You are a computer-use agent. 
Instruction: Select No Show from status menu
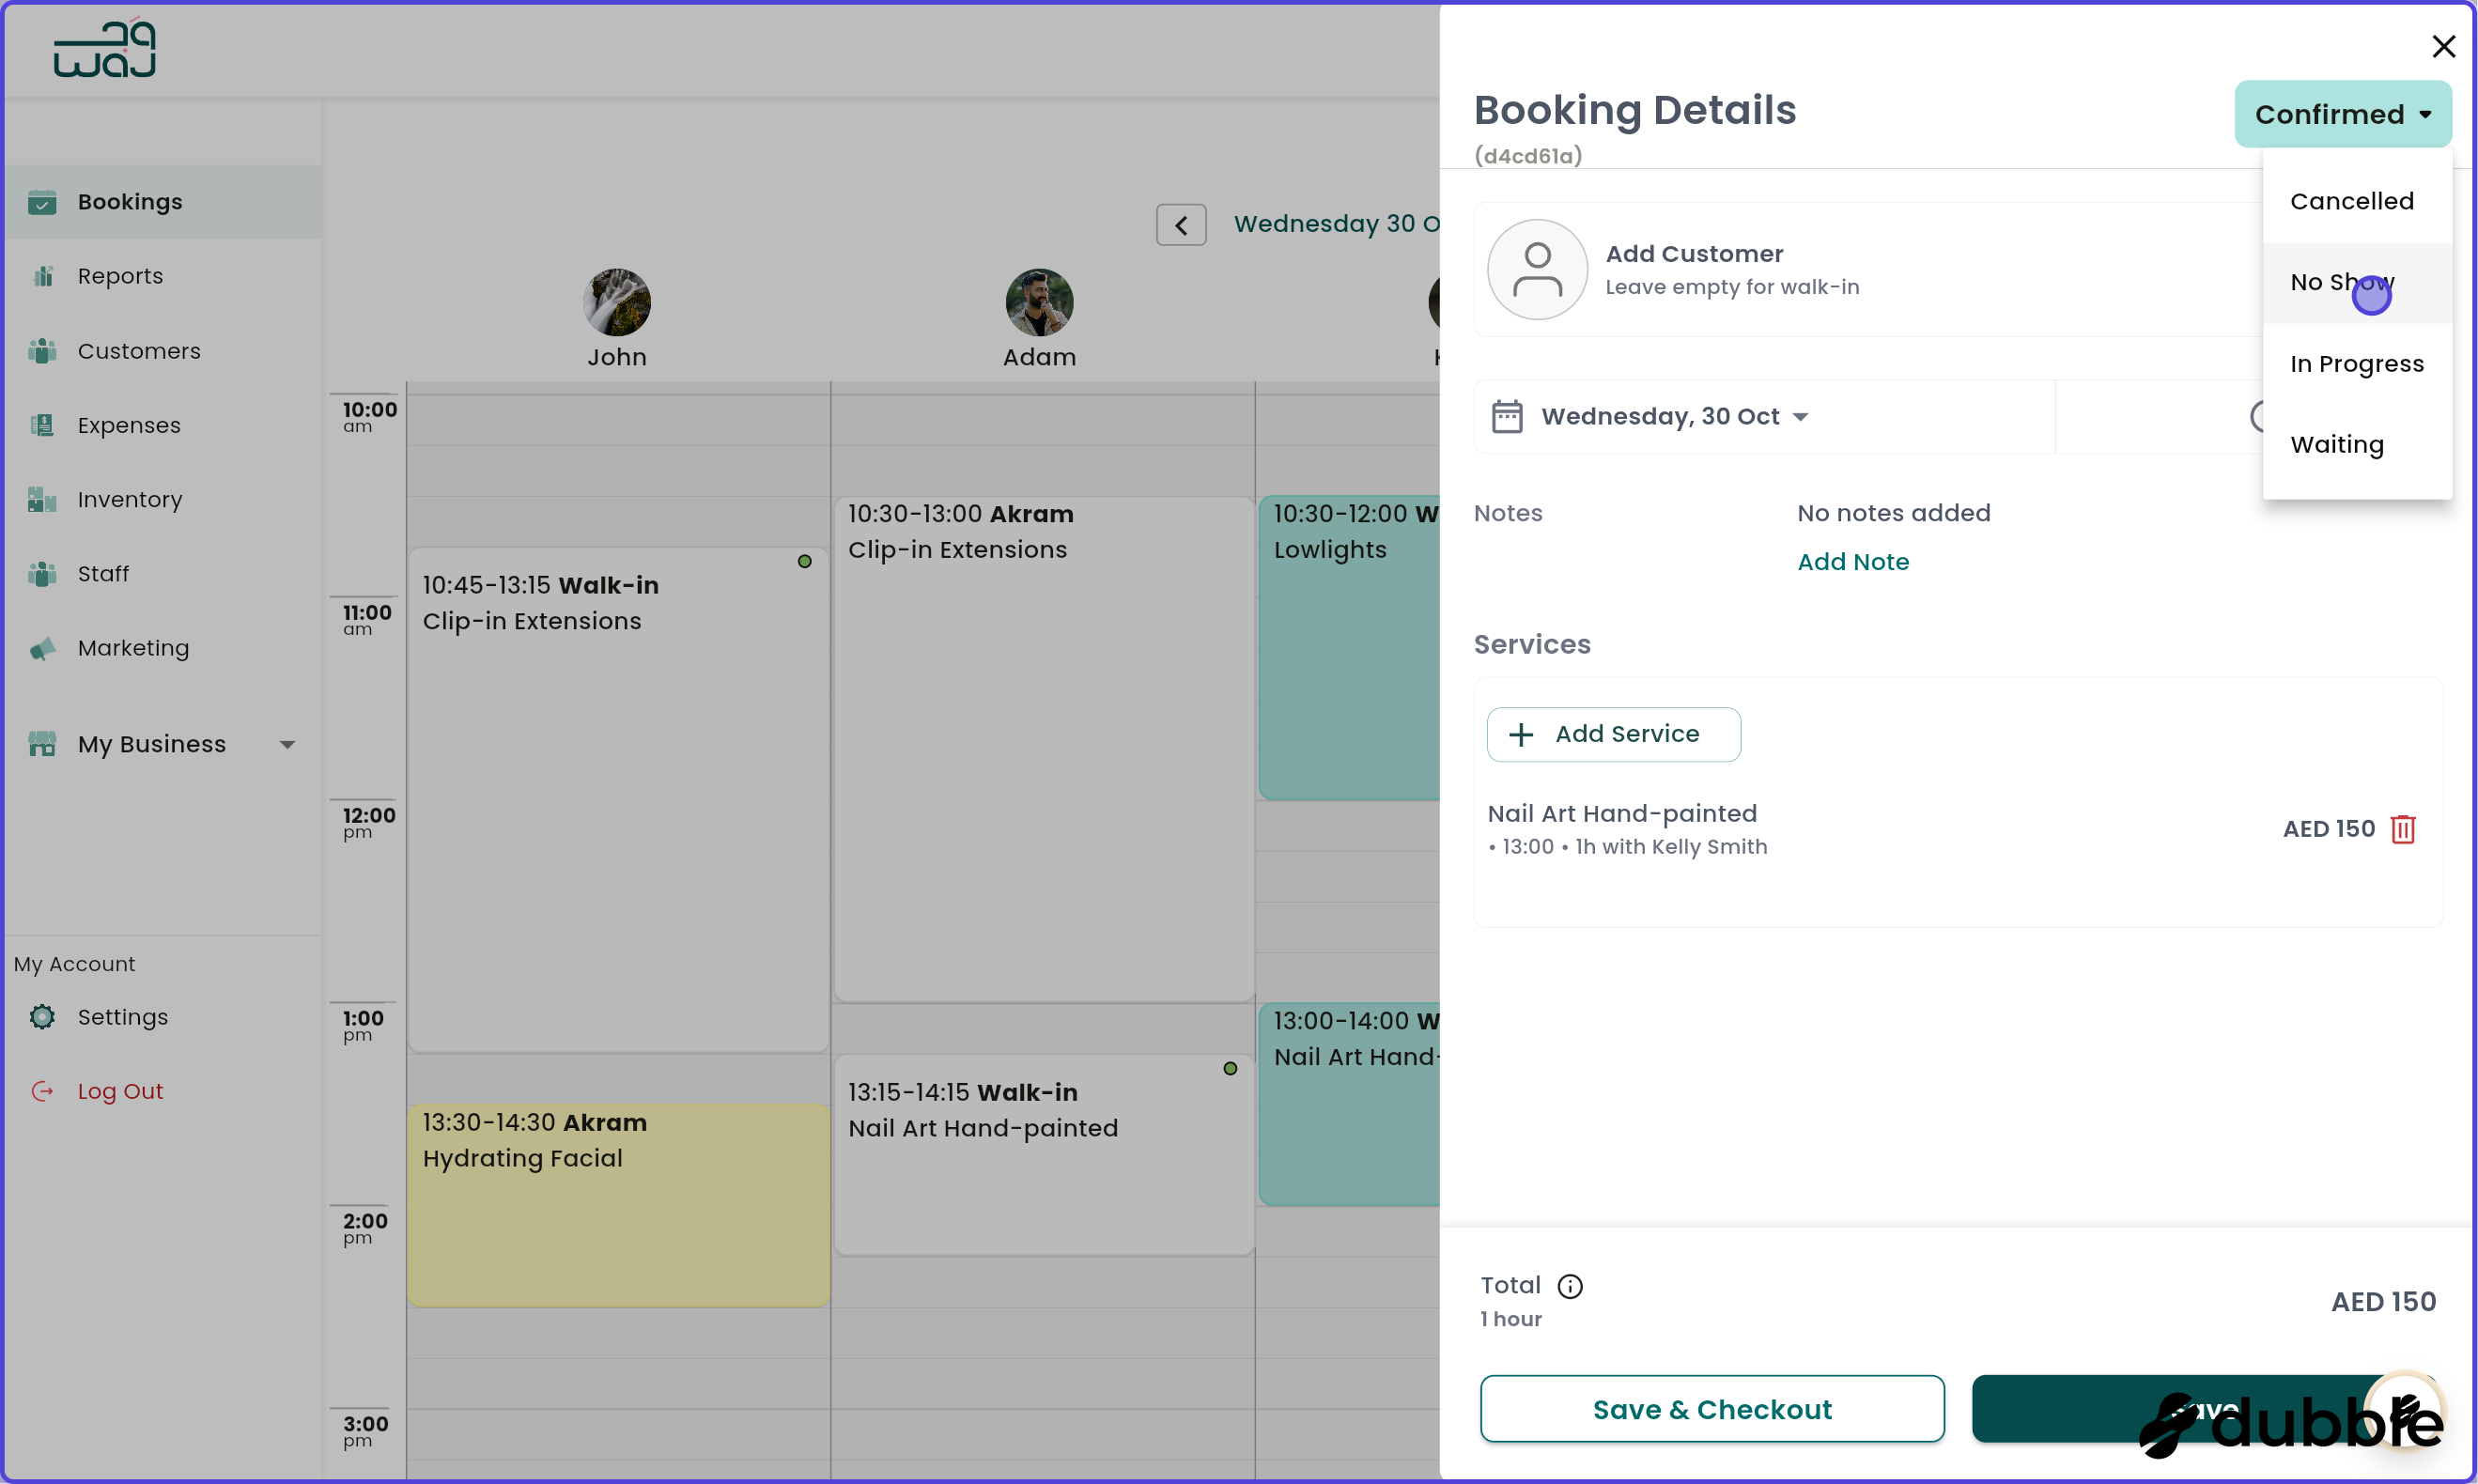tap(2342, 282)
